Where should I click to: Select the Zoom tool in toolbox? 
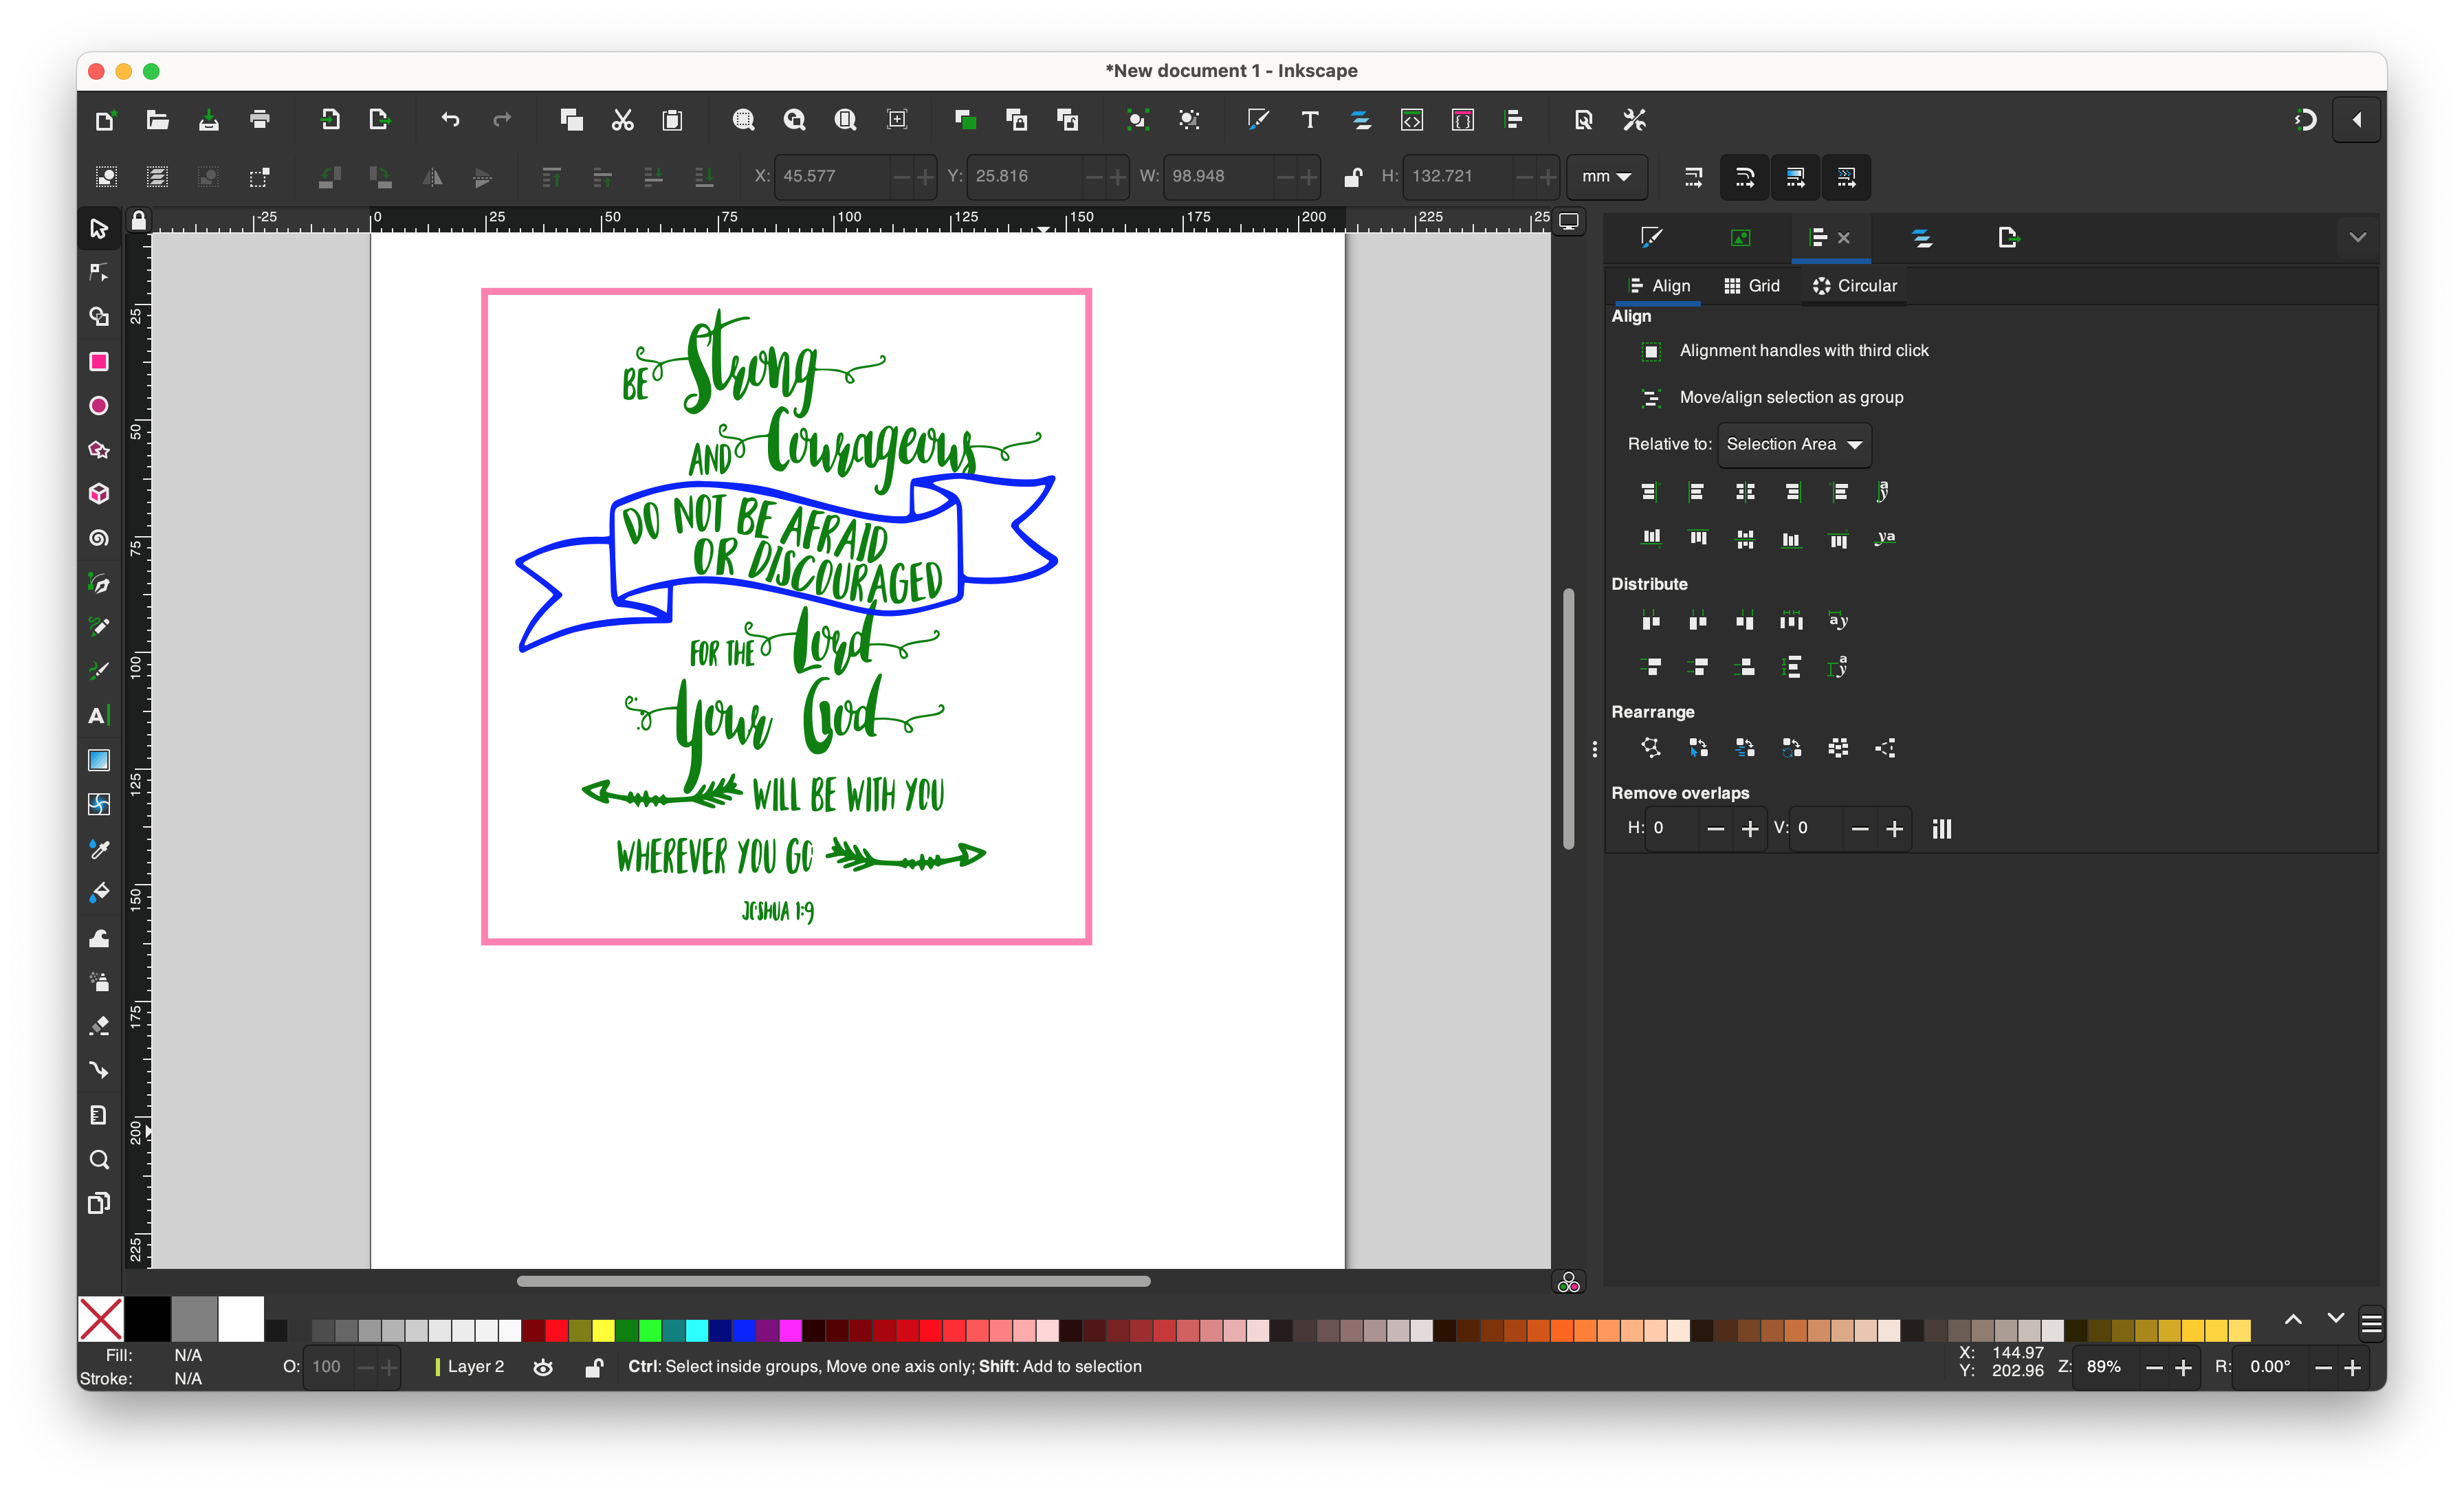coord(98,1159)
